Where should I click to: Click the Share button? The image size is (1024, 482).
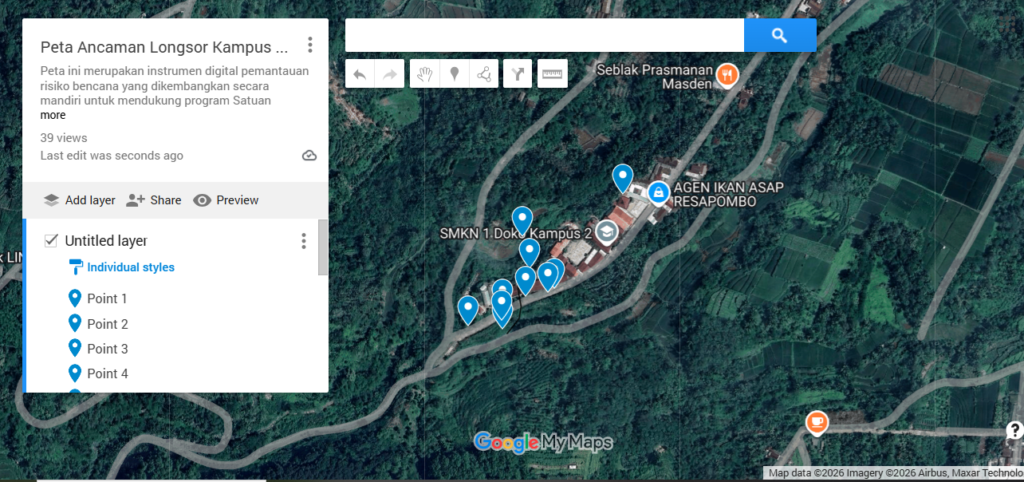[154, 200]
